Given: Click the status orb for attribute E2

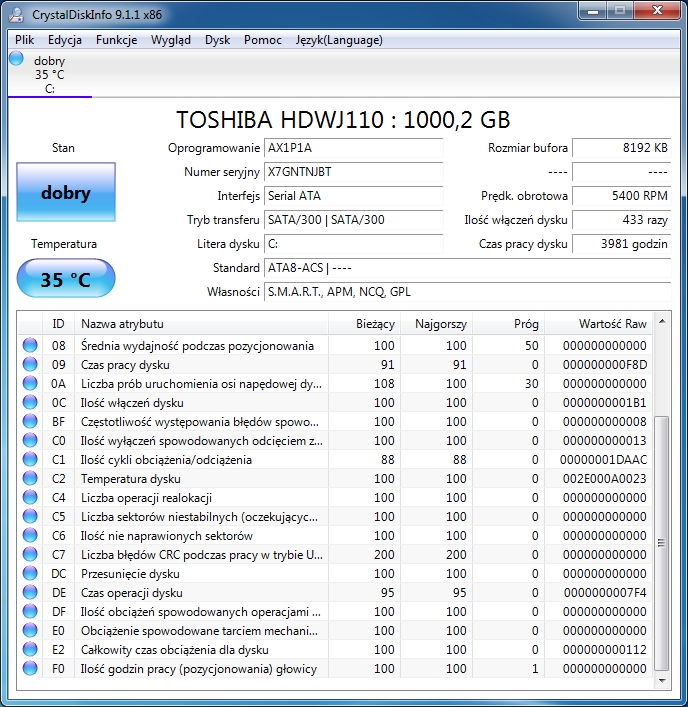Looking at the screenshot, I should (30, 649).
